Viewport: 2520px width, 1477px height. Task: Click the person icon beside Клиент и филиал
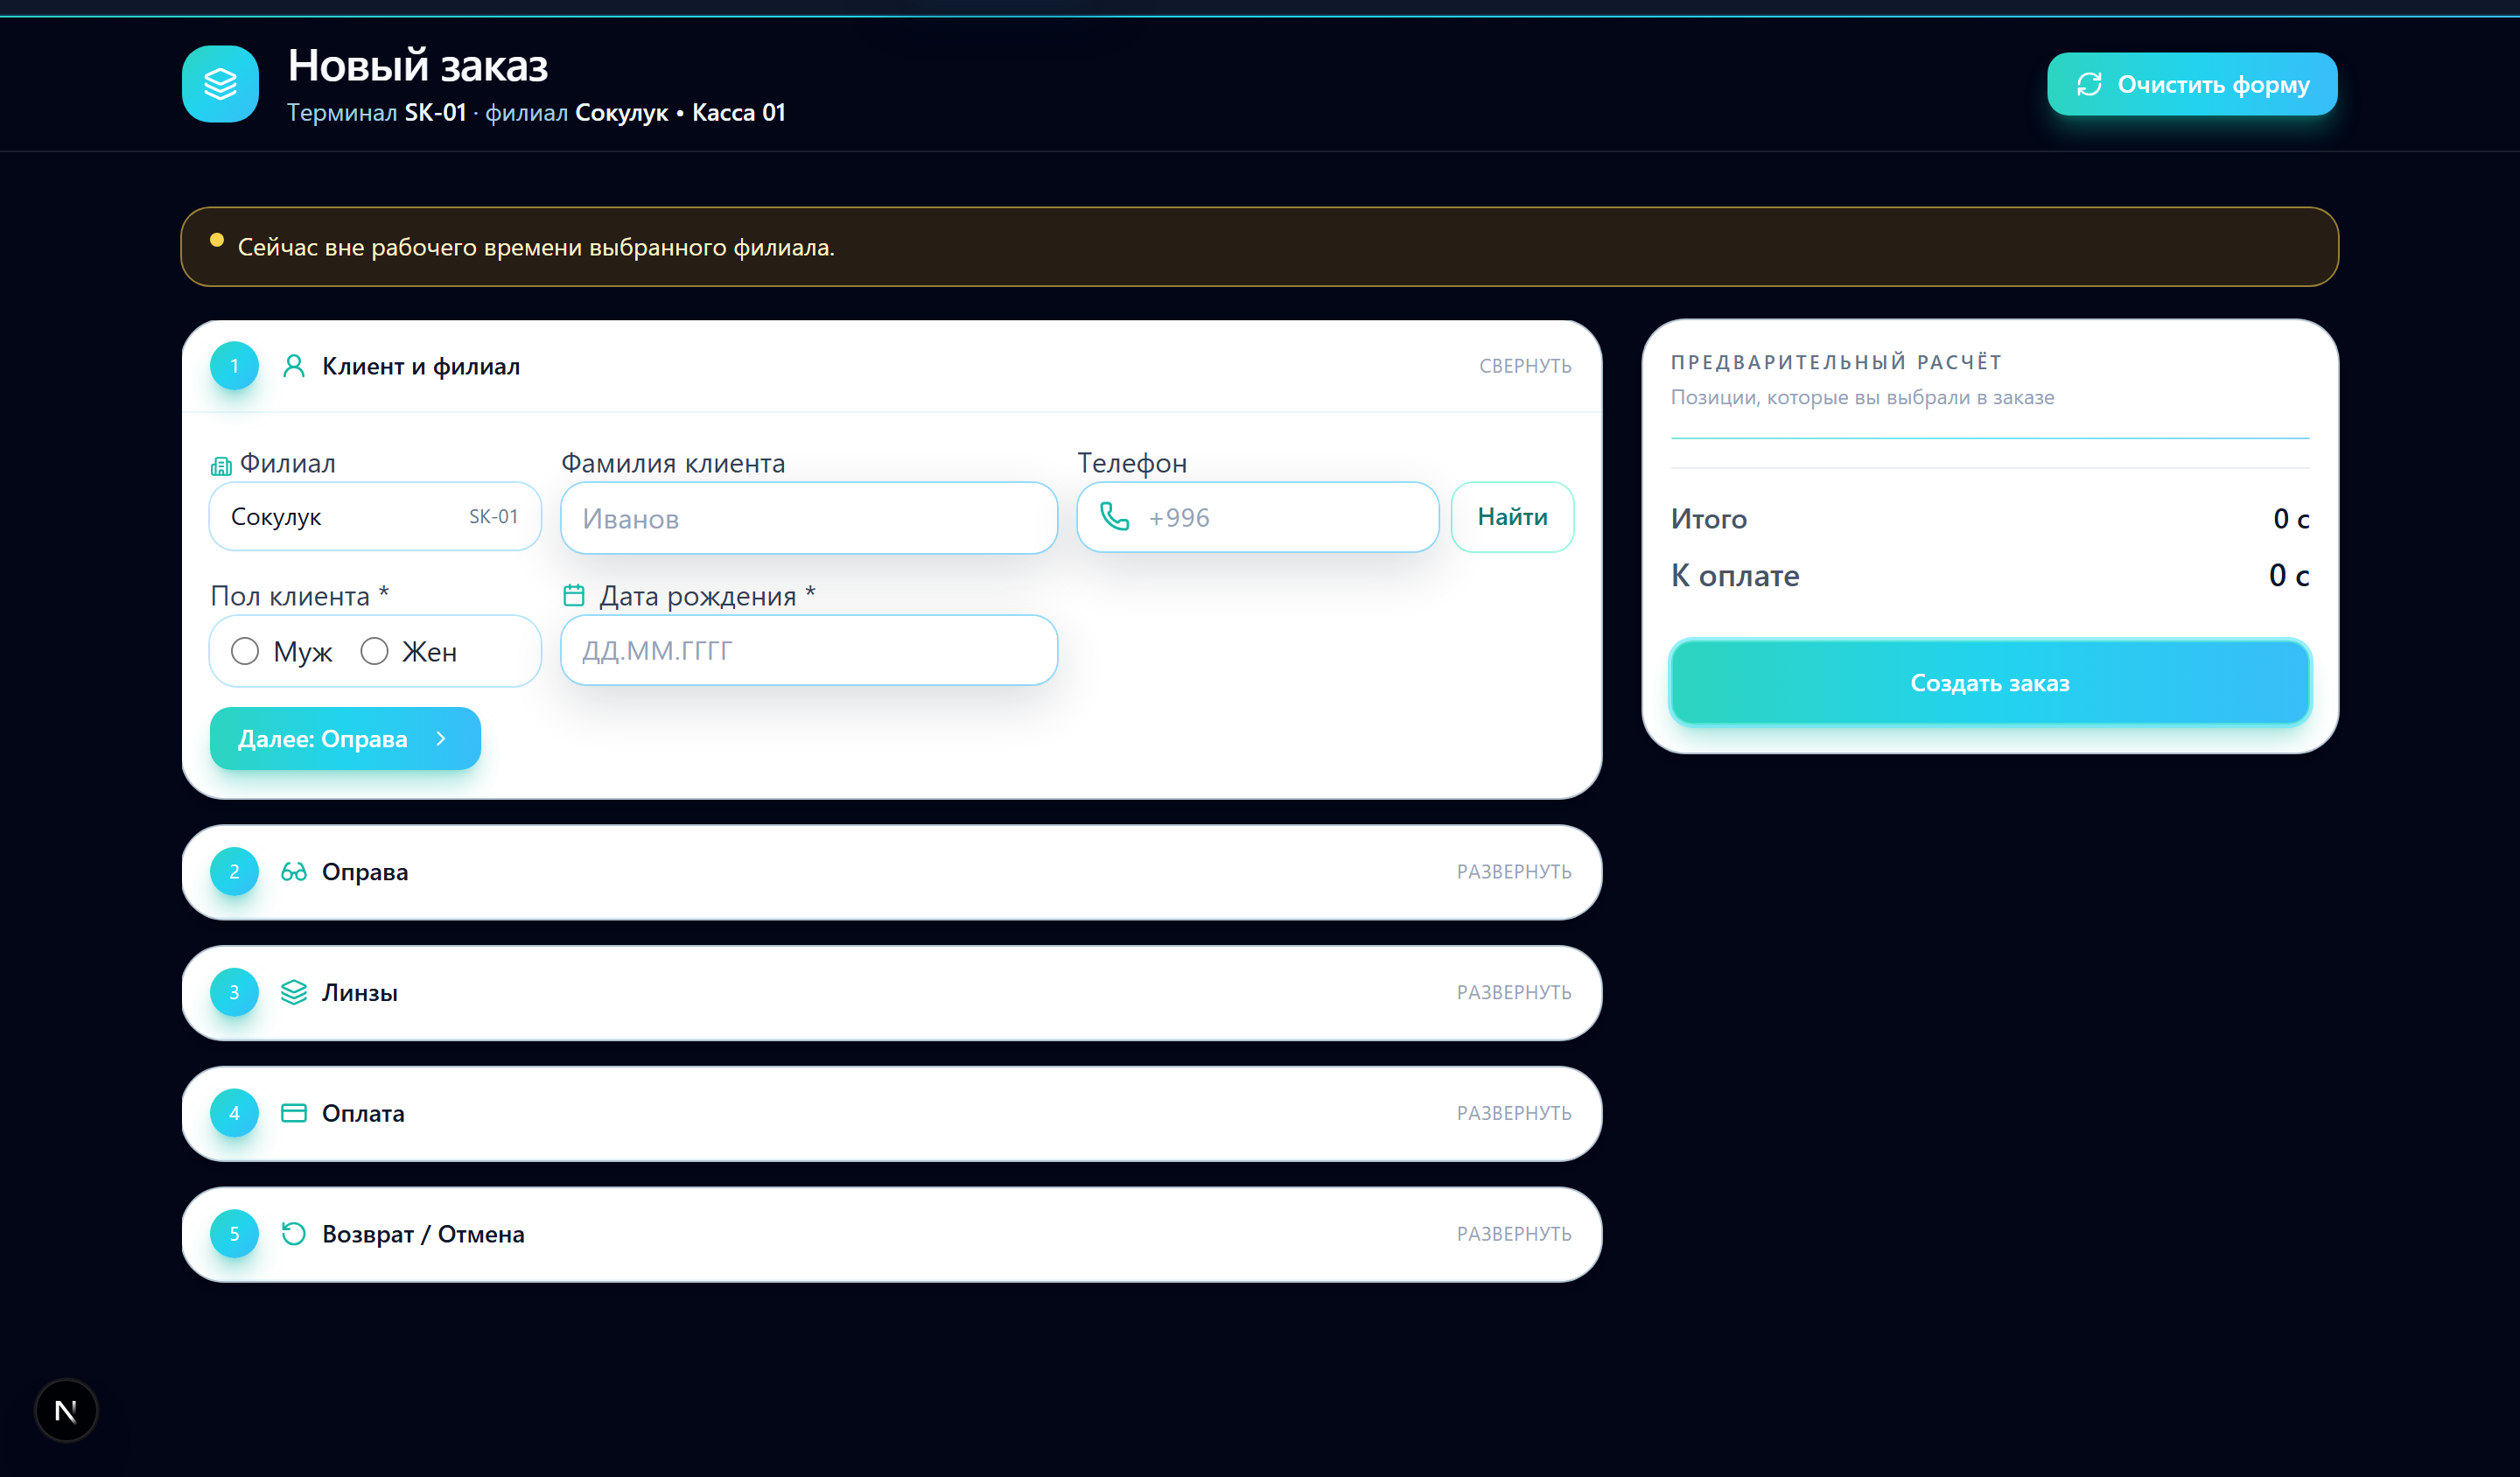click(x=293, y=366)
